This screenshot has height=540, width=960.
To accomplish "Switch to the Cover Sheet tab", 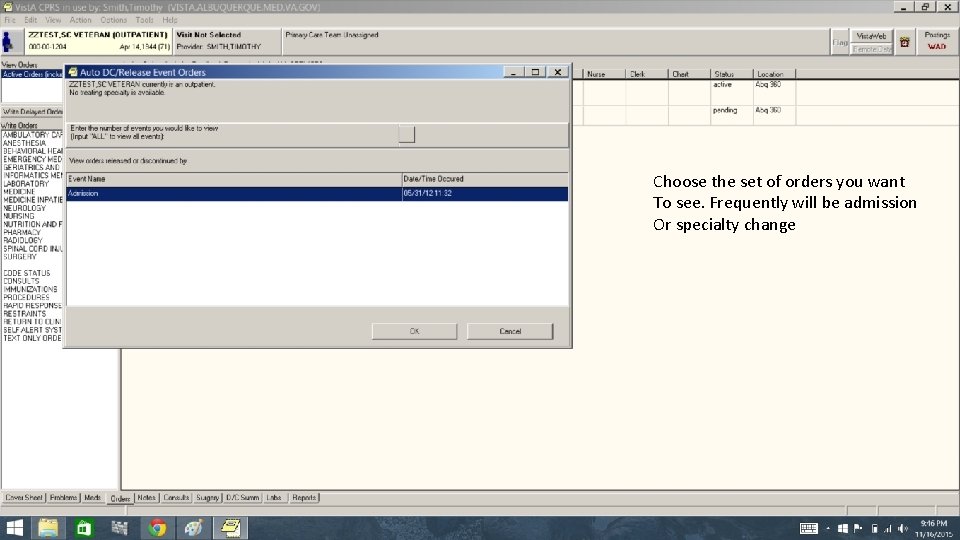I will (x=24, y=498).
